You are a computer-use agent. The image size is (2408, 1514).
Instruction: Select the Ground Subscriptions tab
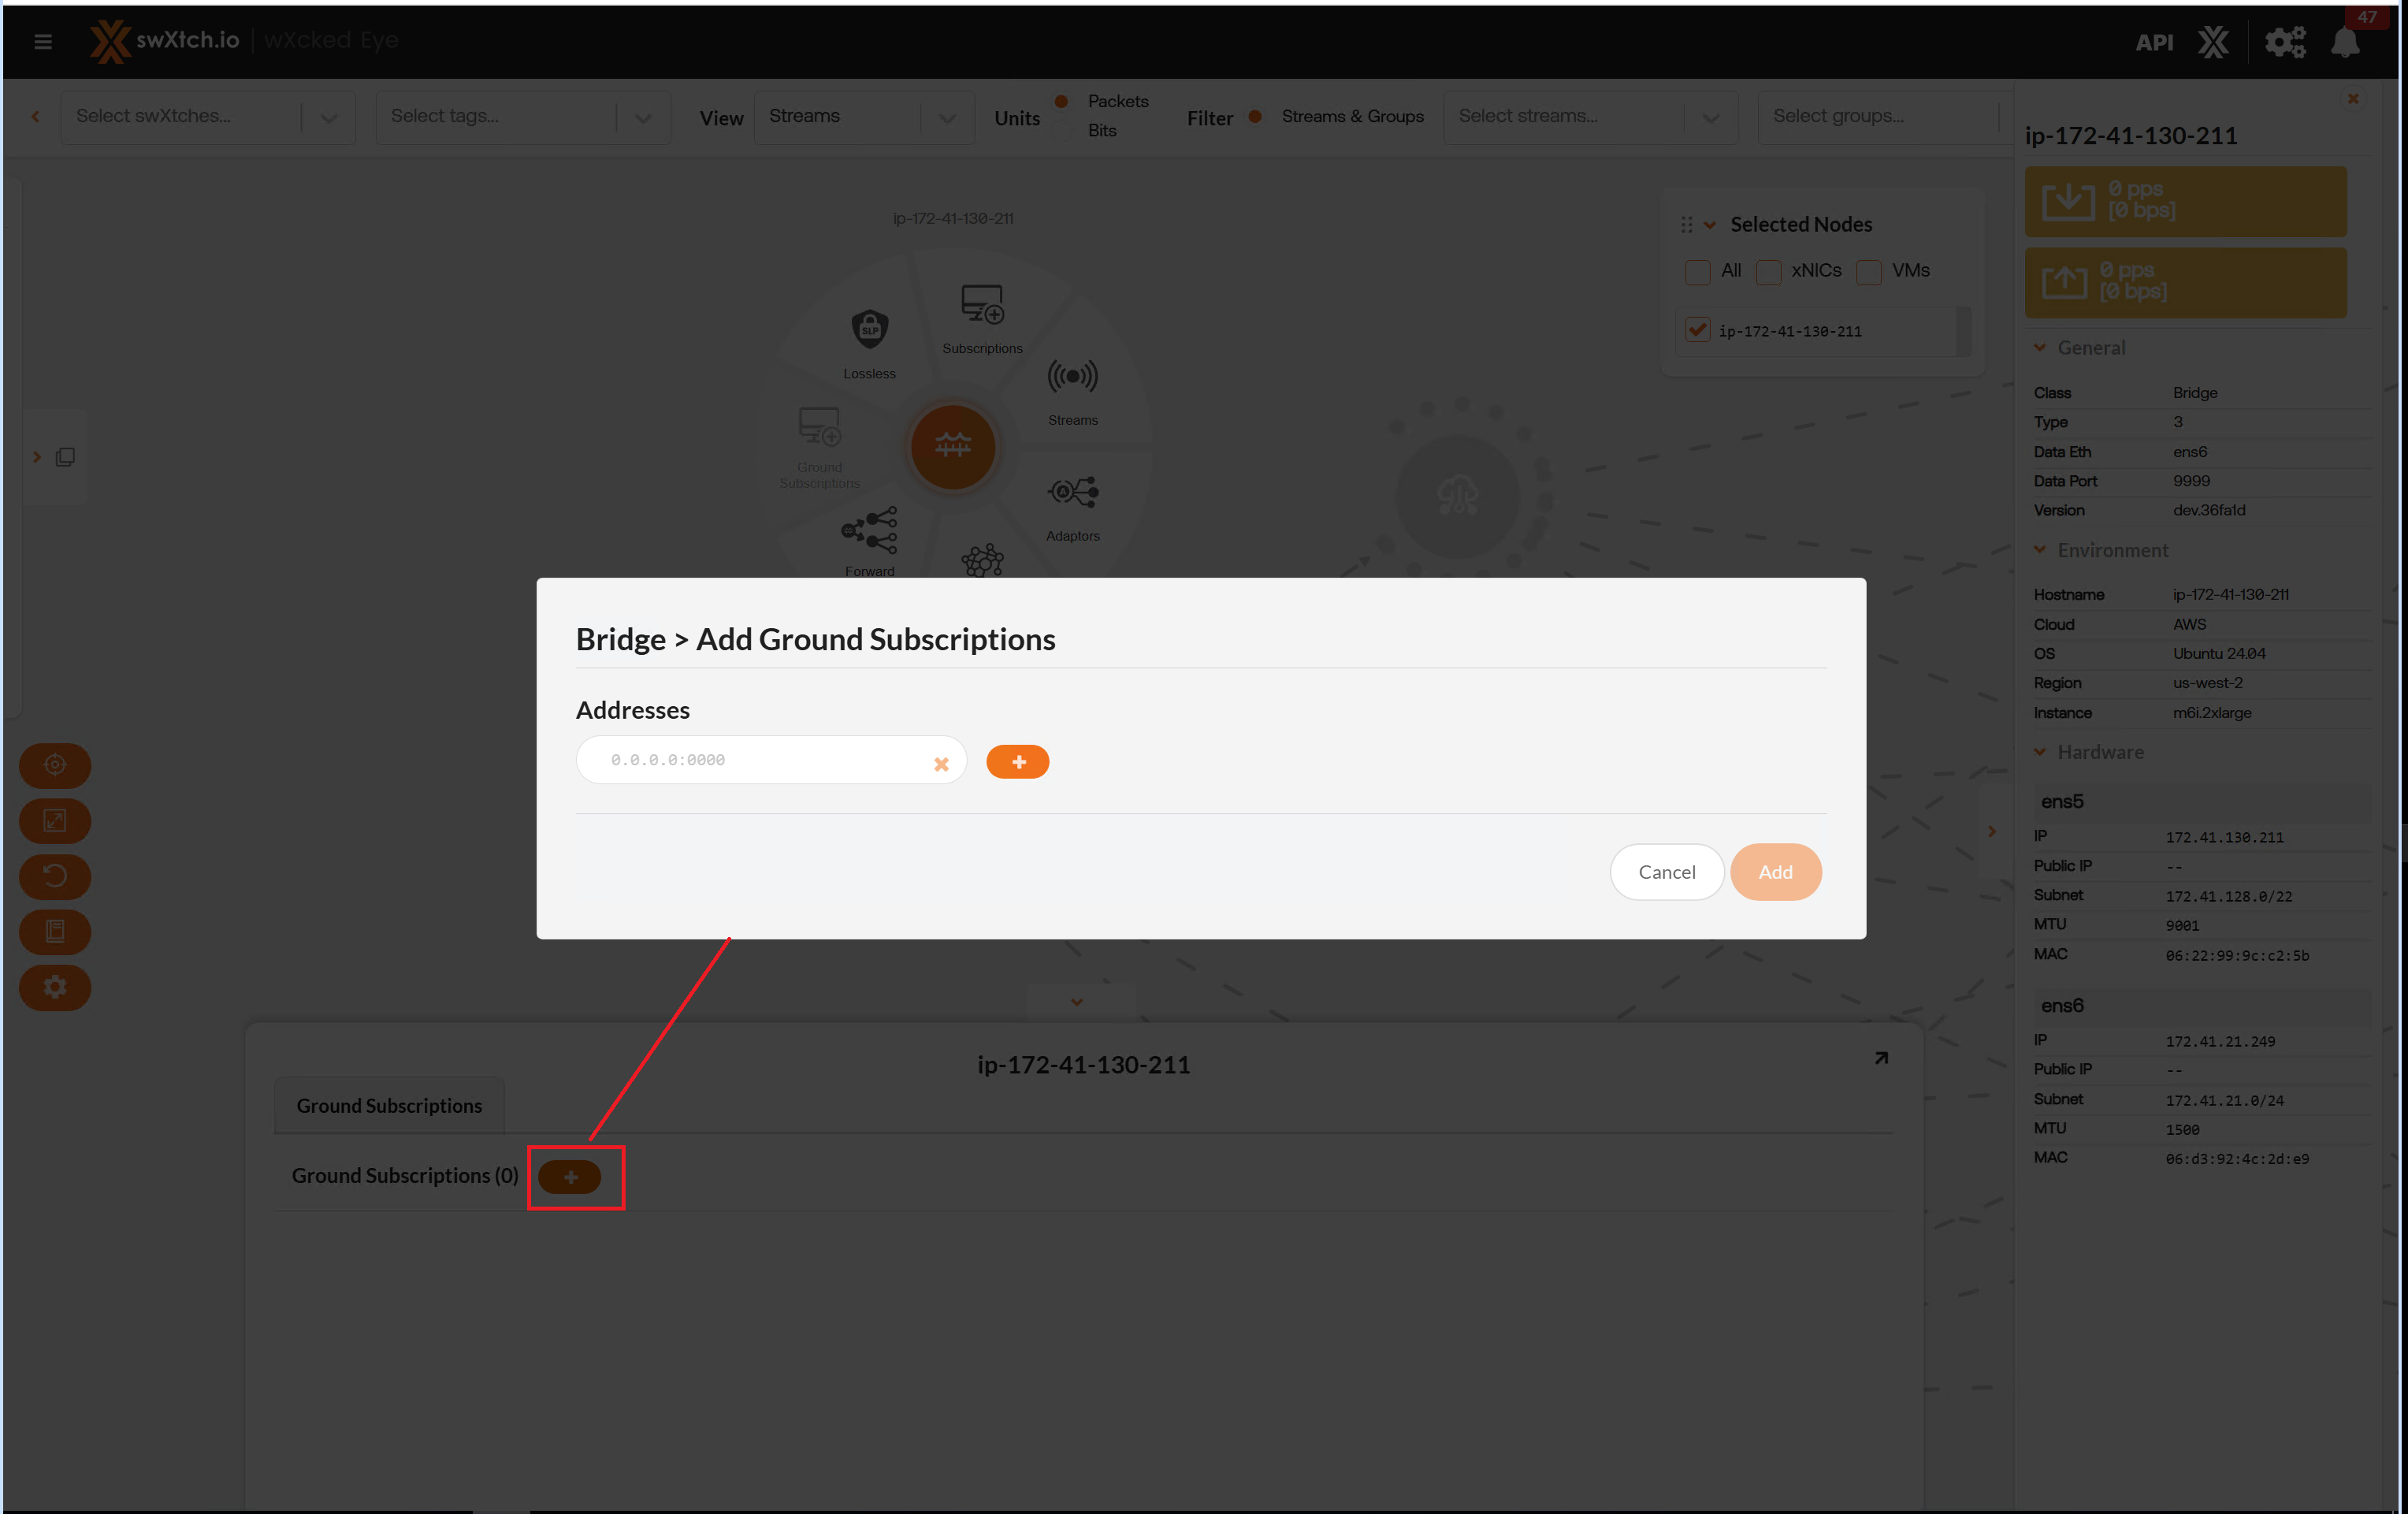(x=389, y=1106)
